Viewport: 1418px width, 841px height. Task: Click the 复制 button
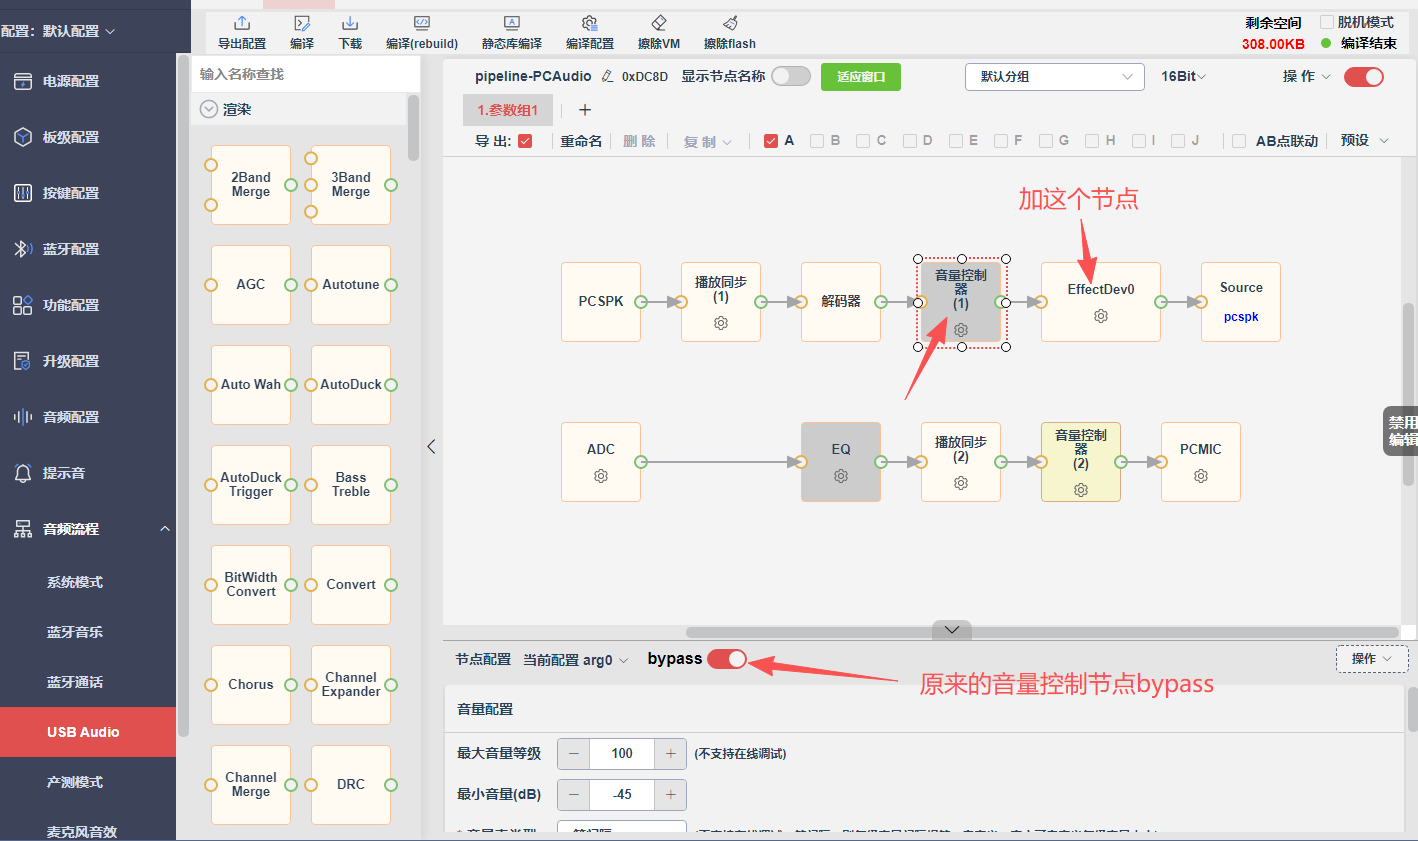click(x=707, y=142)
